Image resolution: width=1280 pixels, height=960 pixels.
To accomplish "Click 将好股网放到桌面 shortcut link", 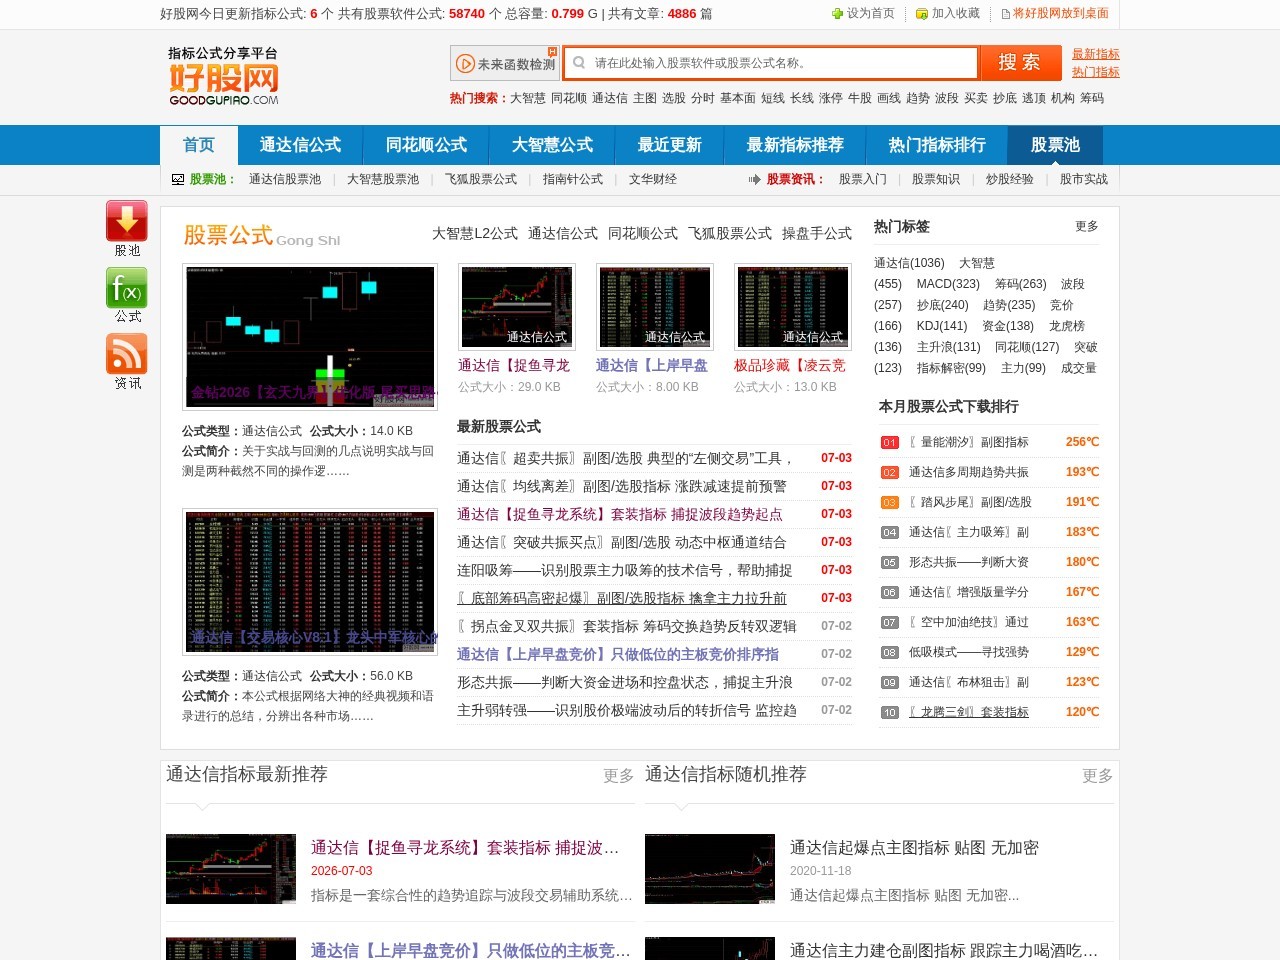I will 1055,14.
